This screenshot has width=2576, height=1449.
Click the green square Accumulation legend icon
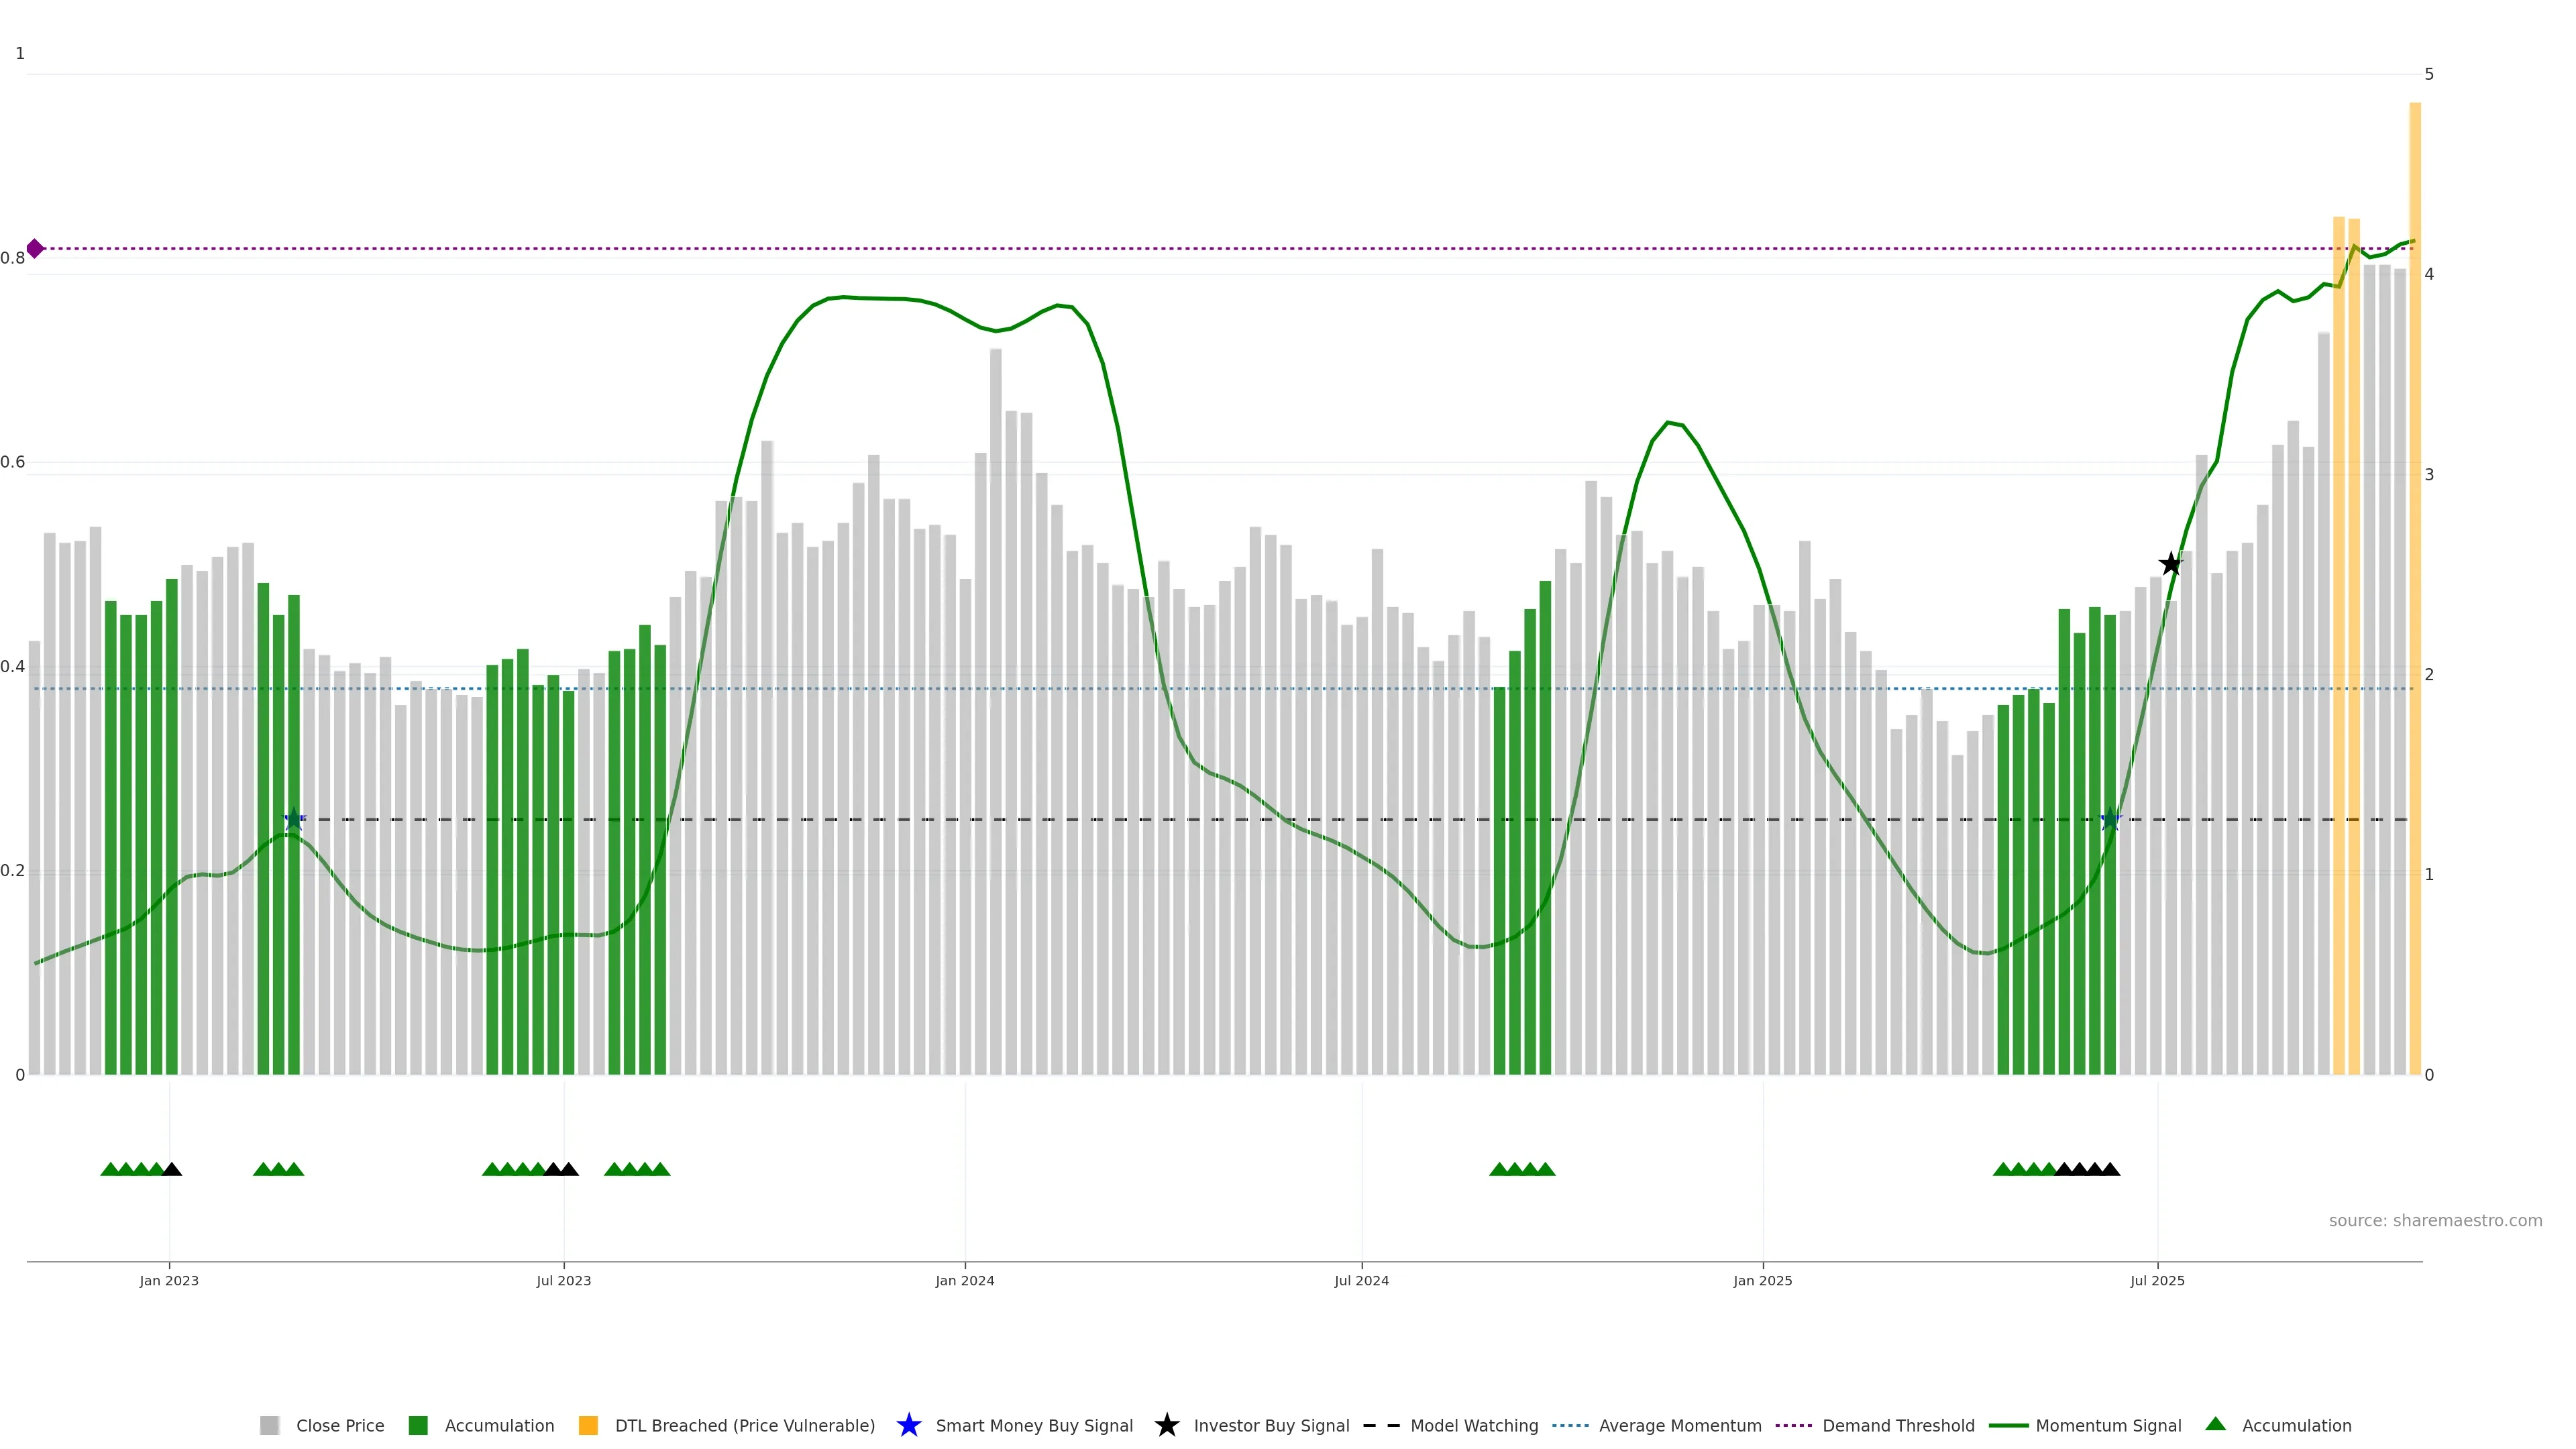point(418,1425)
